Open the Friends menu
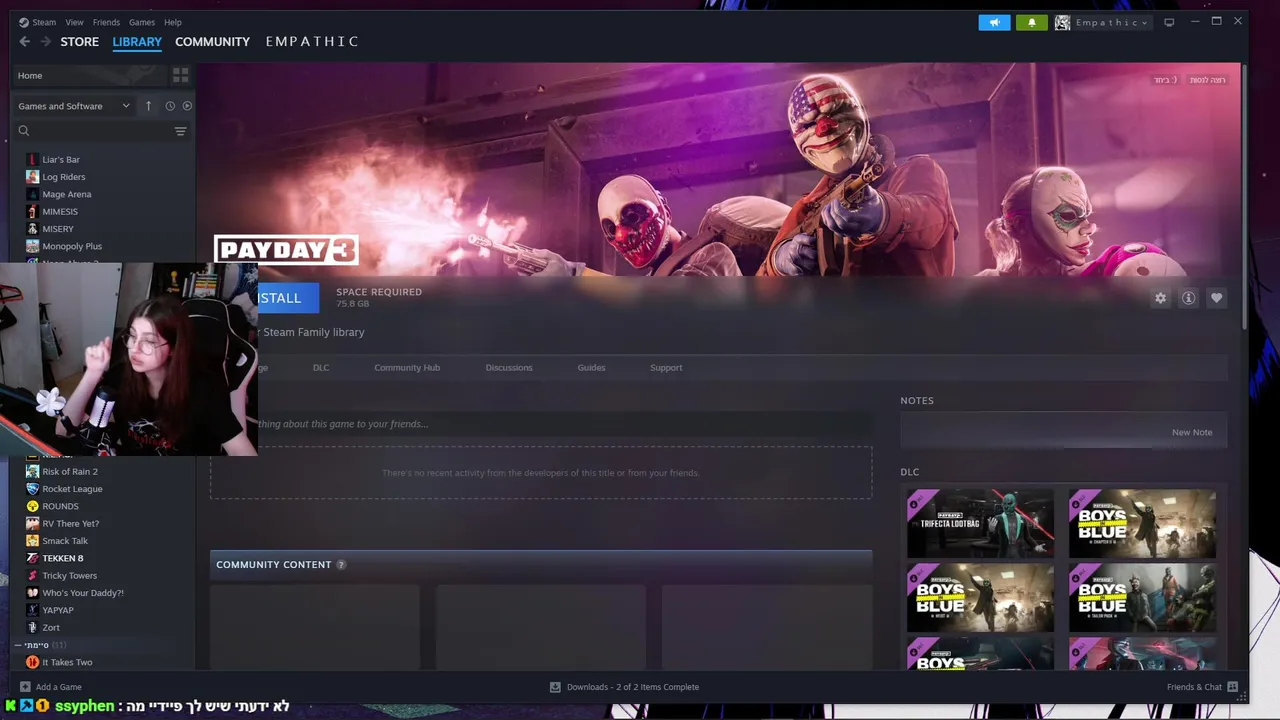 click(106, 22)
